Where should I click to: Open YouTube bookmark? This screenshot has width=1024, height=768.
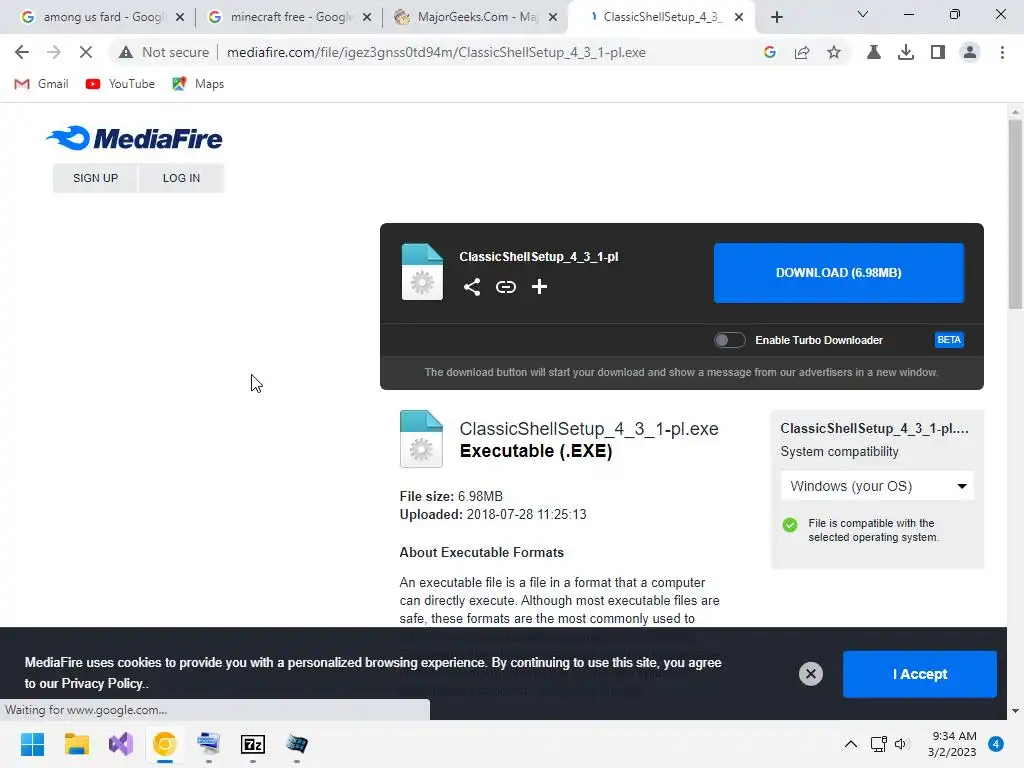(120, 84)
